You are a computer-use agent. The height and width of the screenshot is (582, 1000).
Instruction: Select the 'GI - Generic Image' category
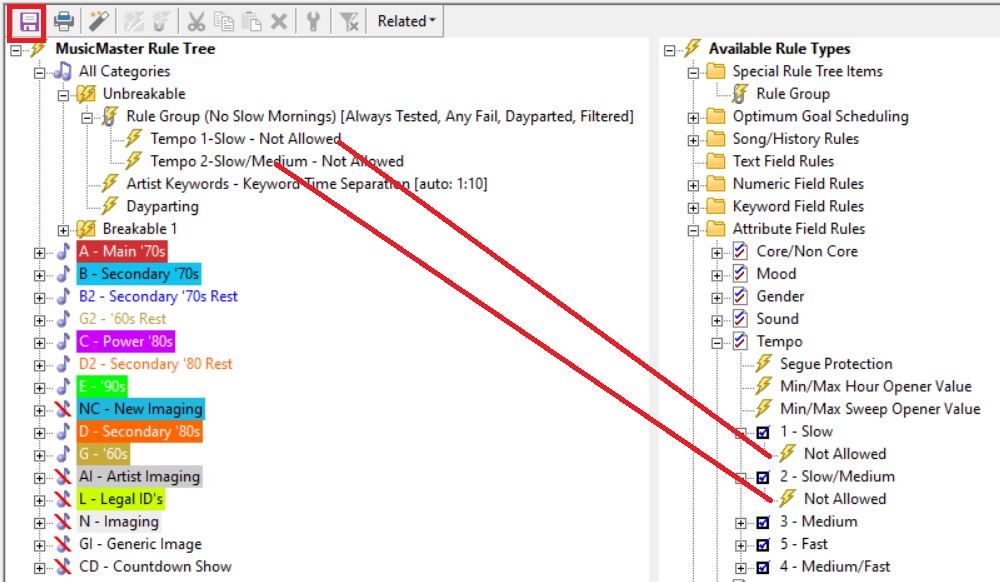[x=140, y=544]
